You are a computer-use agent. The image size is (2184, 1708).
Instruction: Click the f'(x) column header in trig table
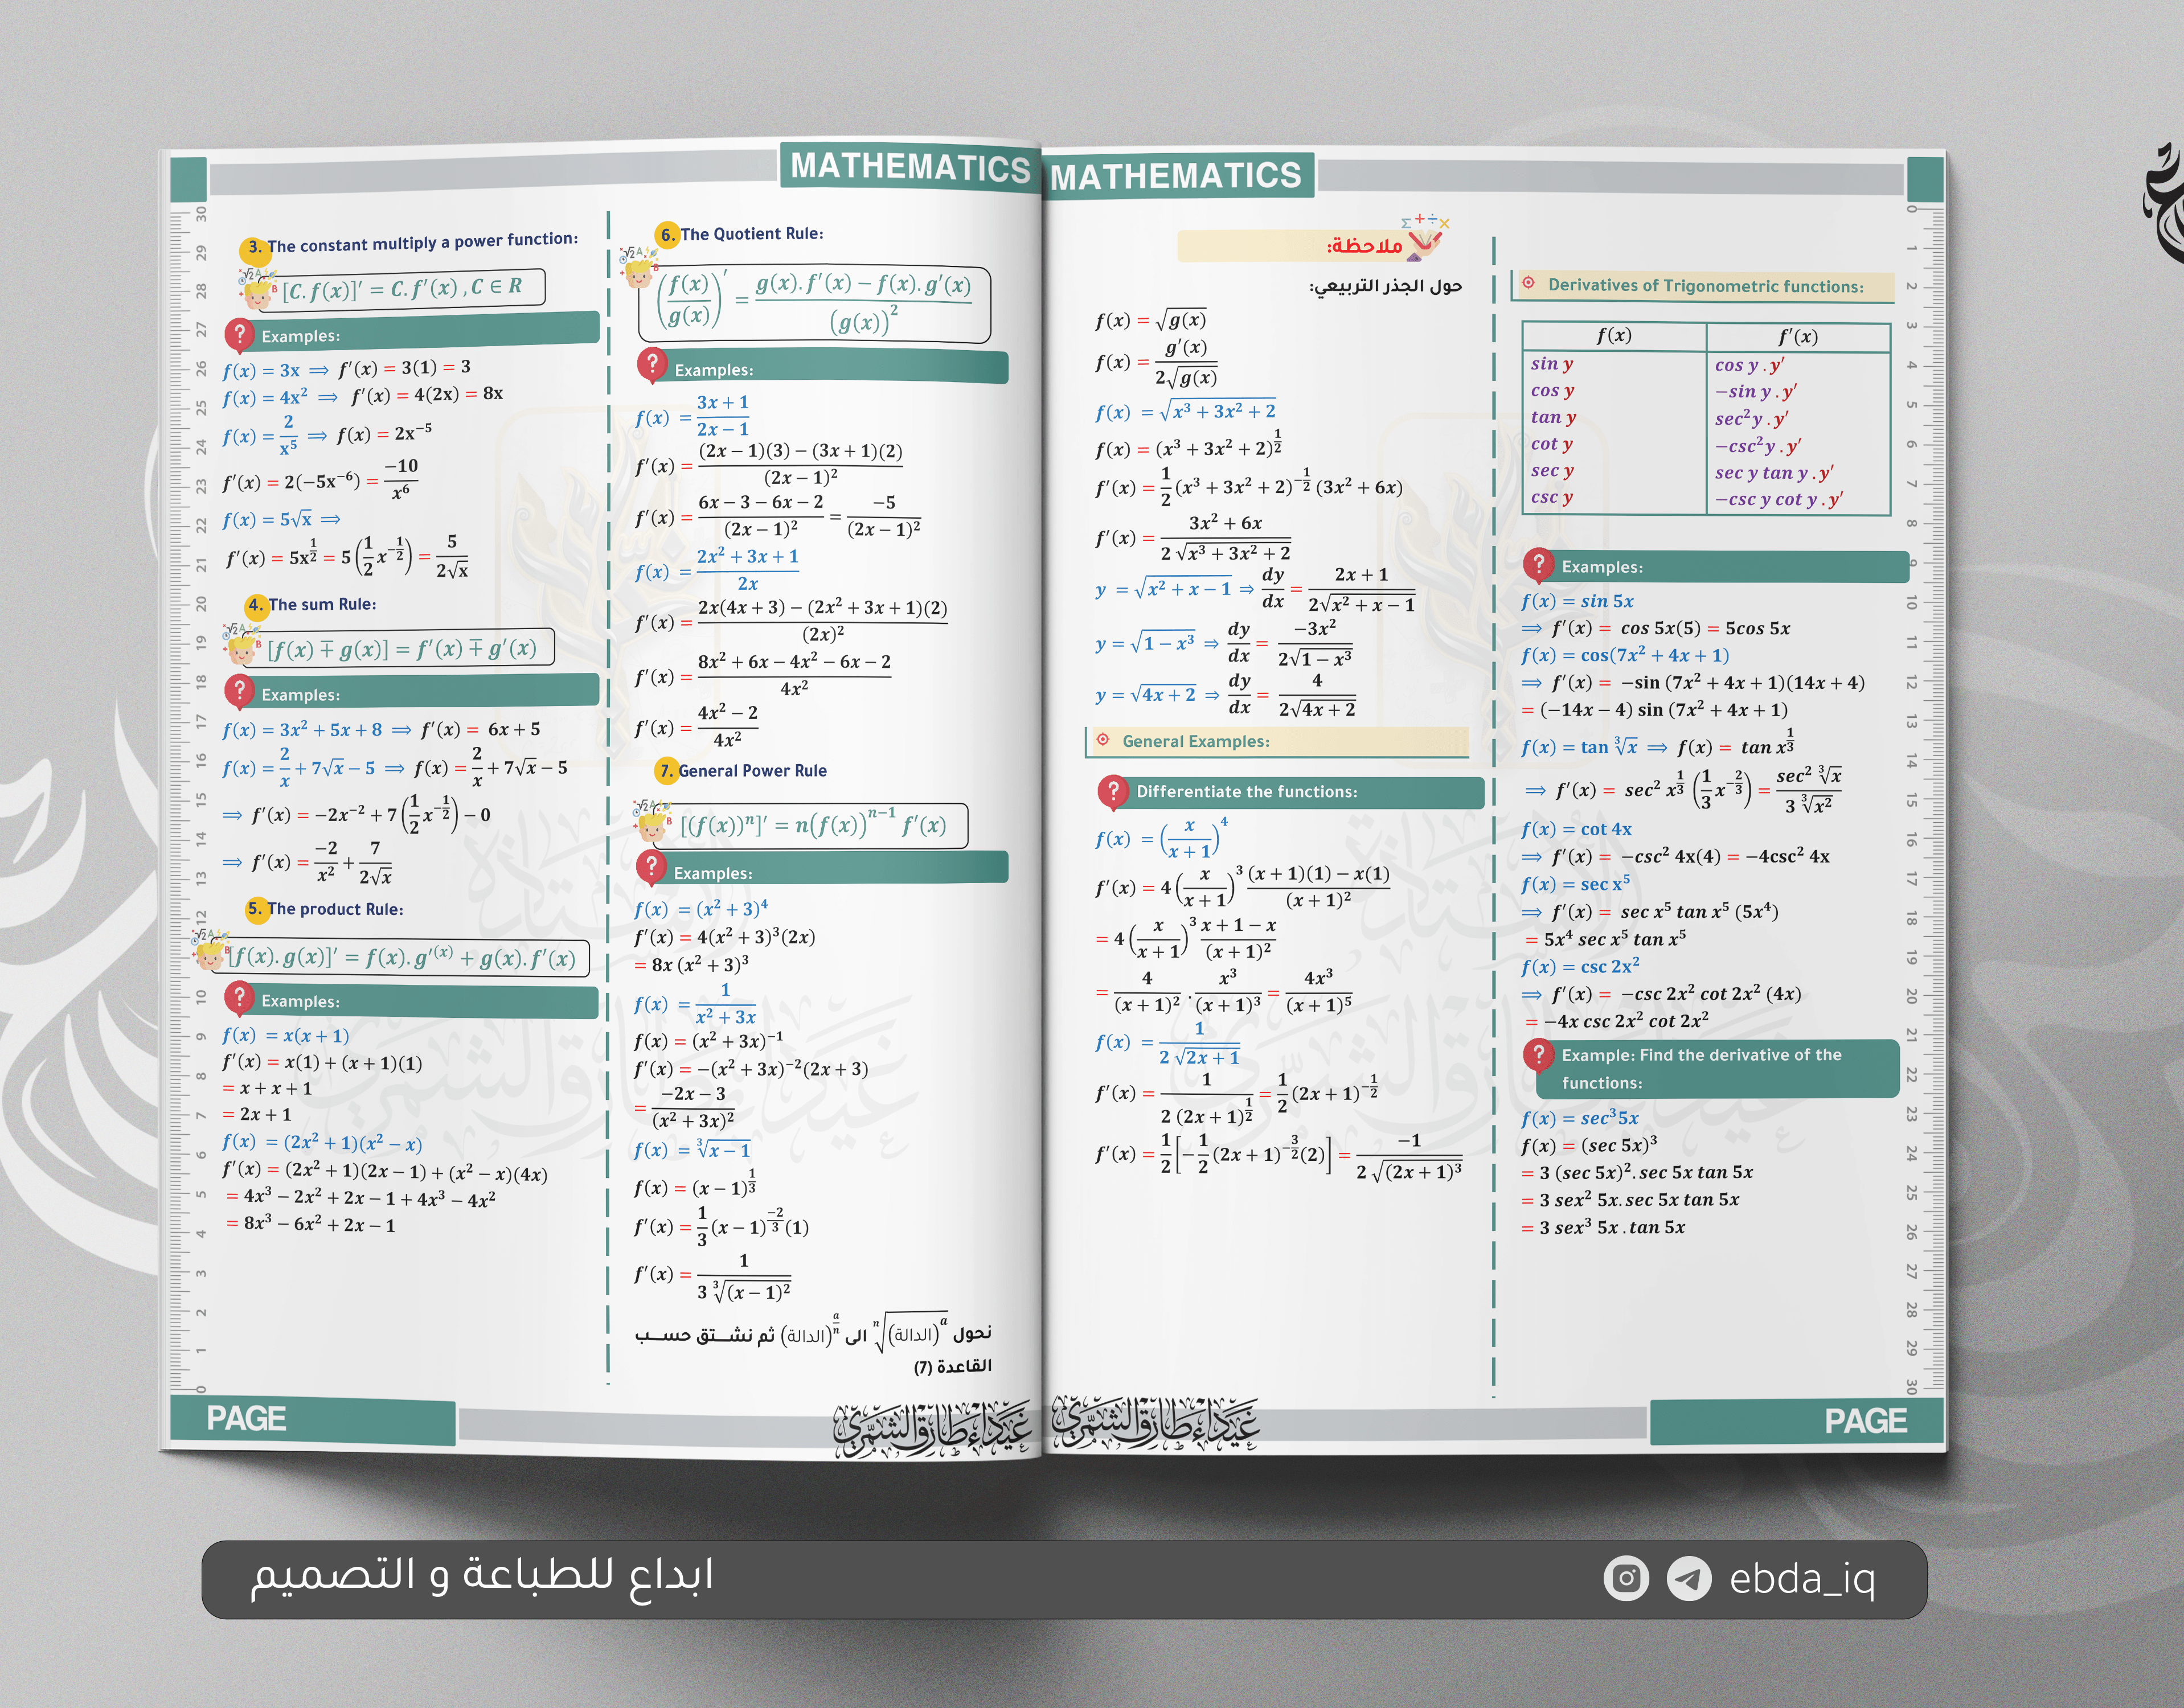(1797, 337)
